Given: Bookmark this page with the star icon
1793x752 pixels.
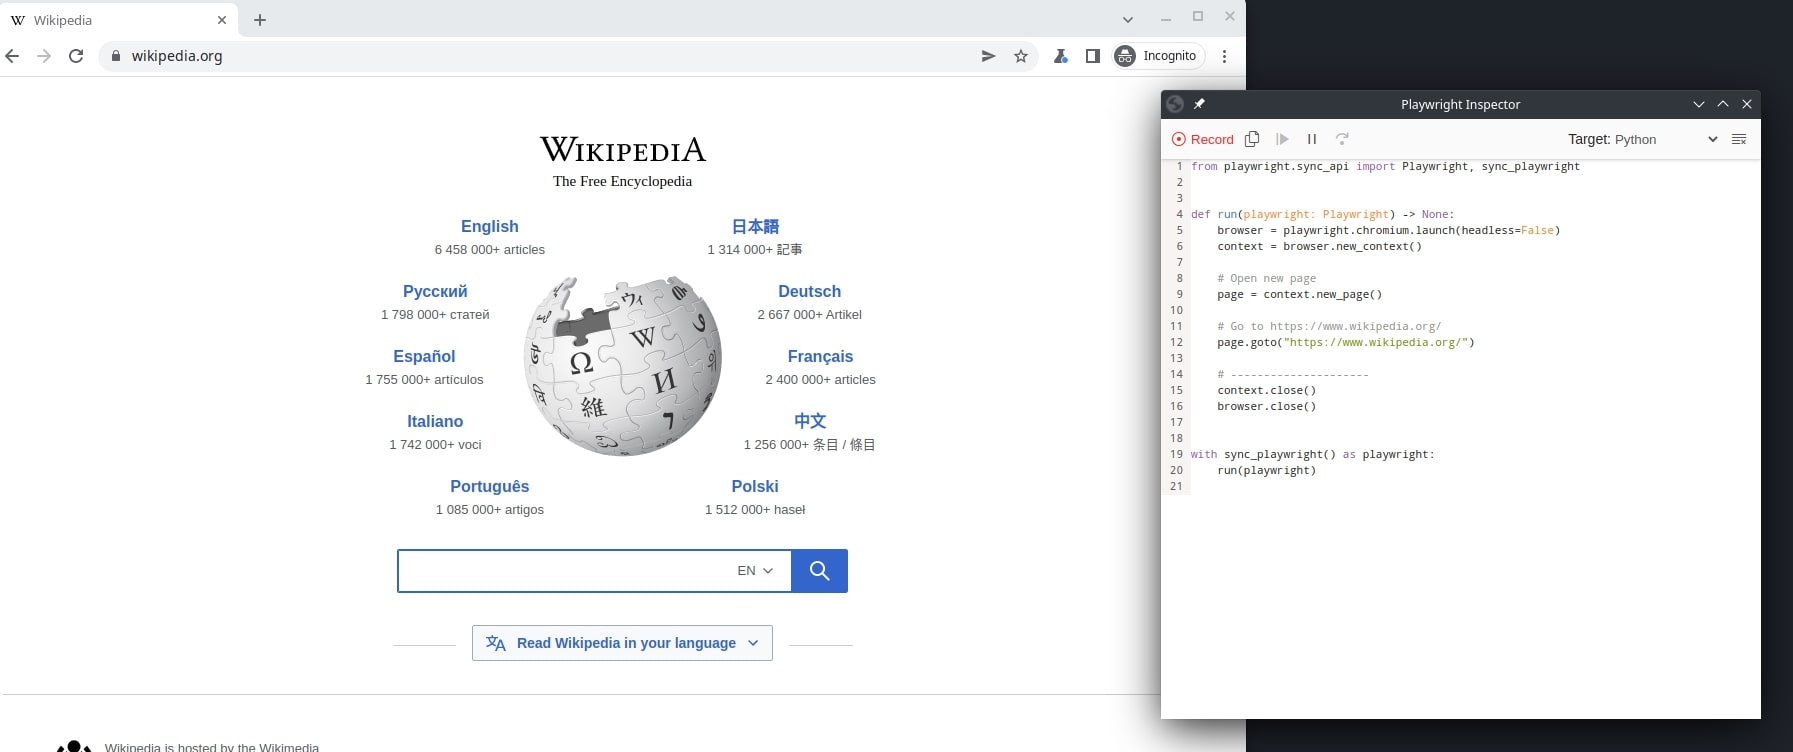Looking at the screenshot, I should (1021, 56).
